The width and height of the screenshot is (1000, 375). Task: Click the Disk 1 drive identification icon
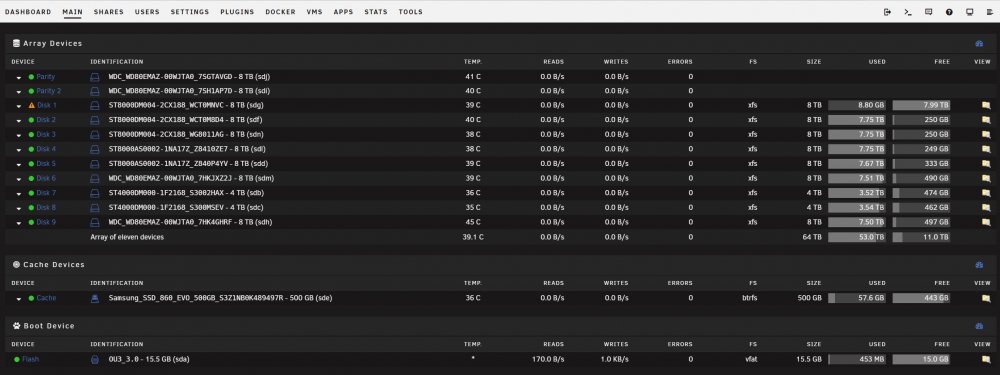coord(95,105)
